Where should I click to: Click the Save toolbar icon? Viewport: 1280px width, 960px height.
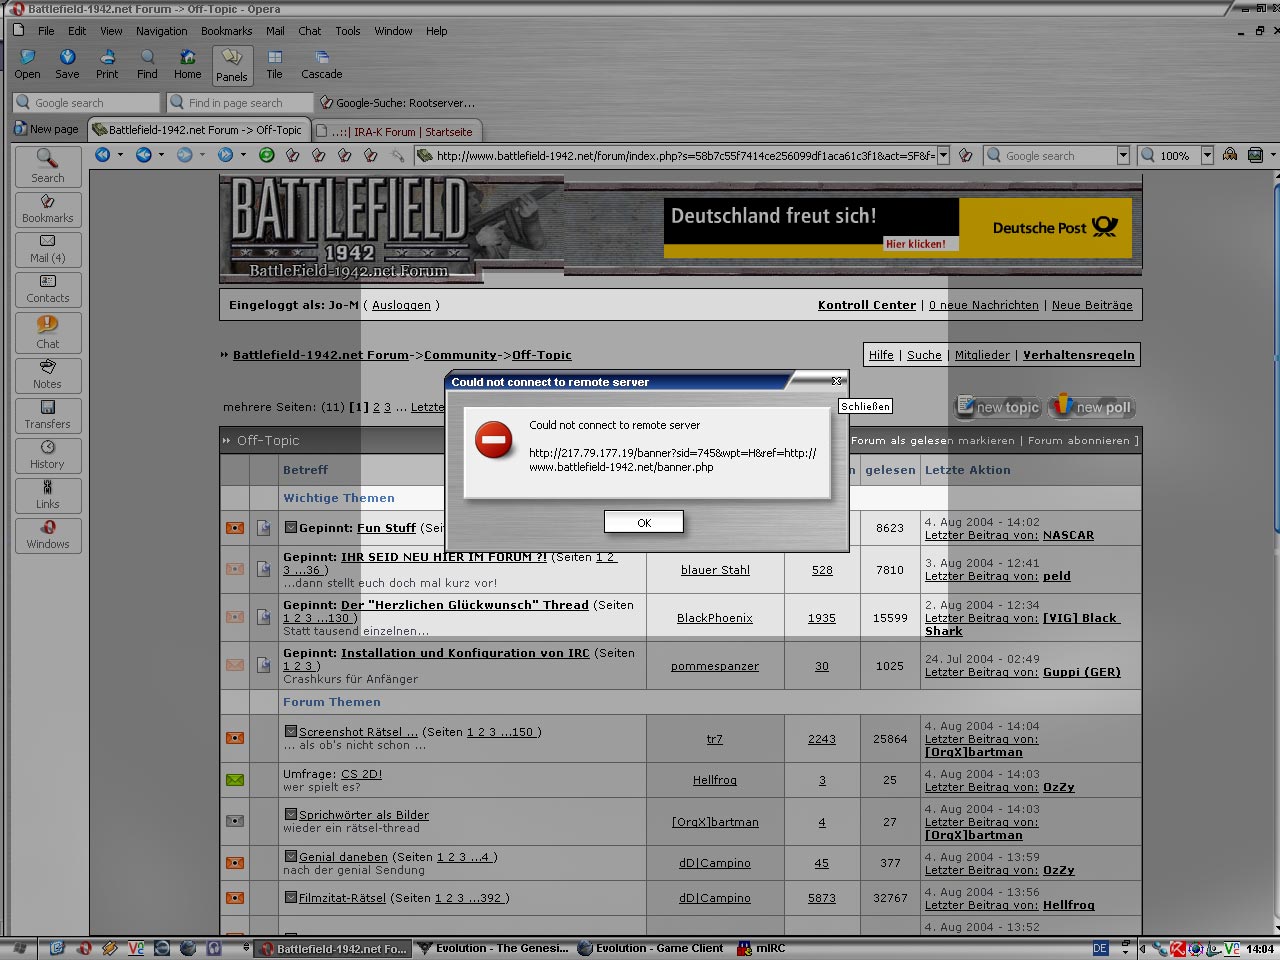point(67,65)
